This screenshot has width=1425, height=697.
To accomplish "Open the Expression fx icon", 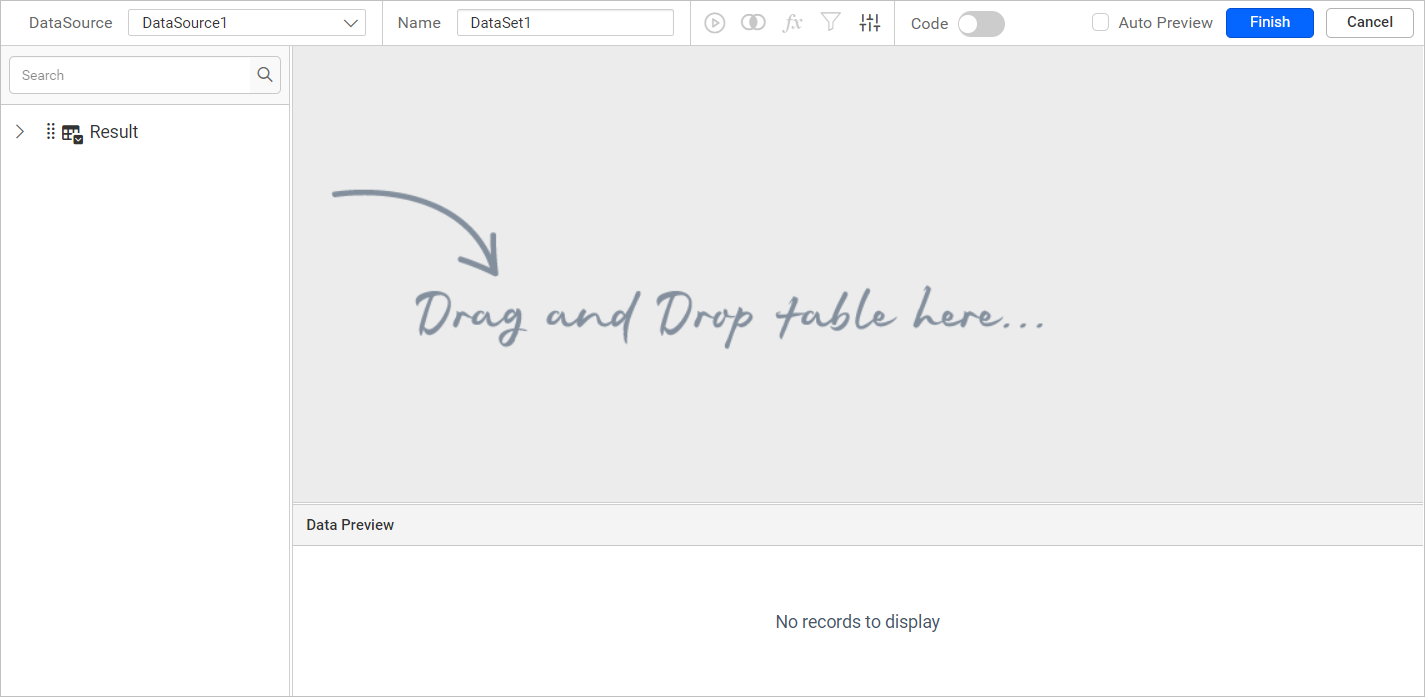I will (792, 23).
